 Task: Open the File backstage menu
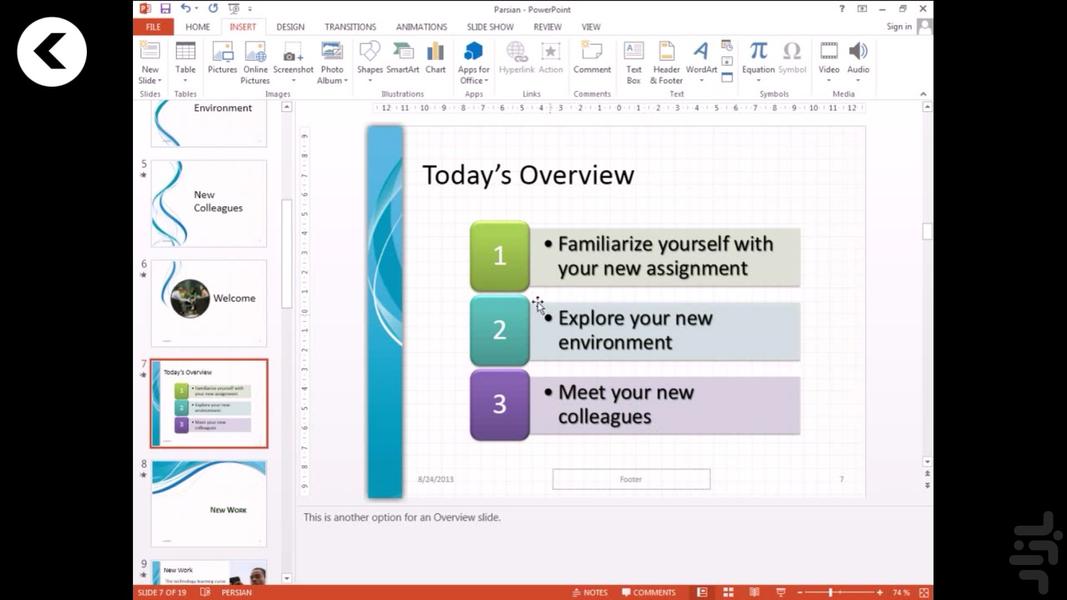click(x=153, y=27)
